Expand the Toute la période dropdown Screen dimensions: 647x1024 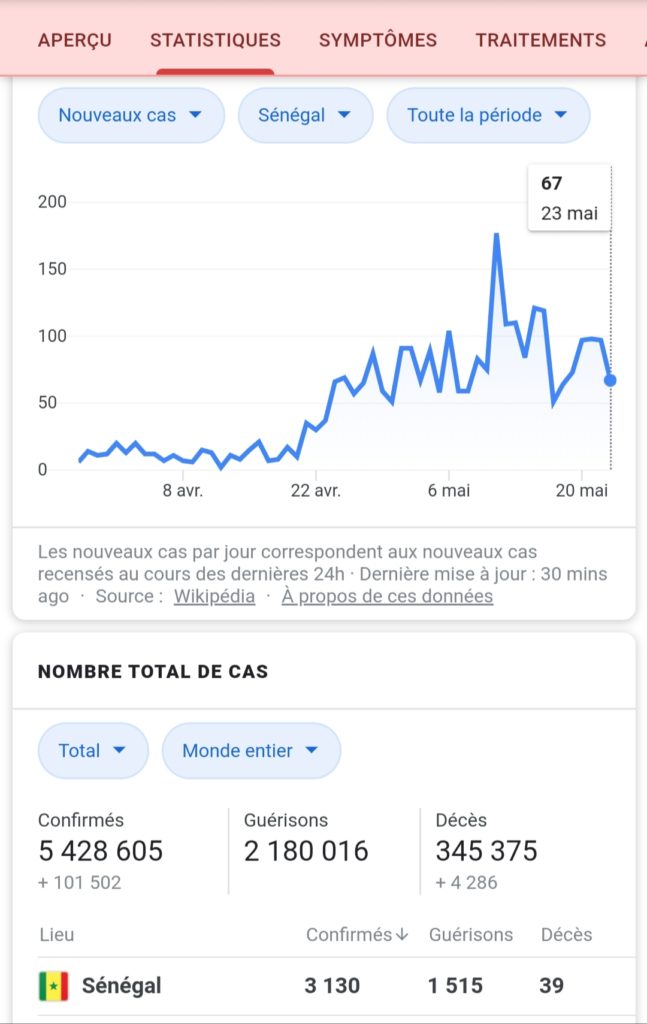488,115
